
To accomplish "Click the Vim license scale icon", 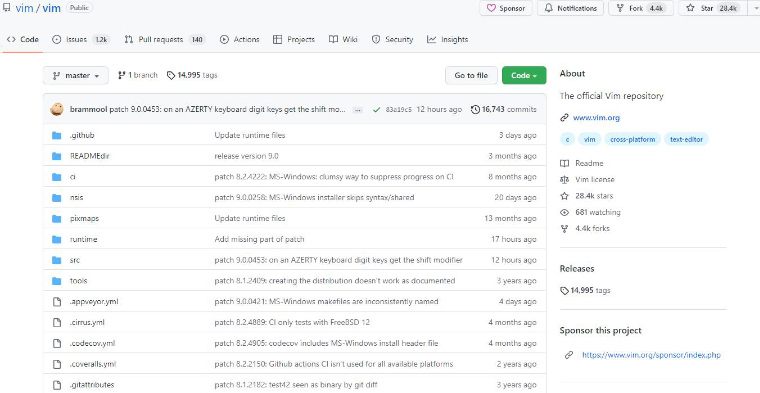I will pyautogui.click(x=564, y=180).
